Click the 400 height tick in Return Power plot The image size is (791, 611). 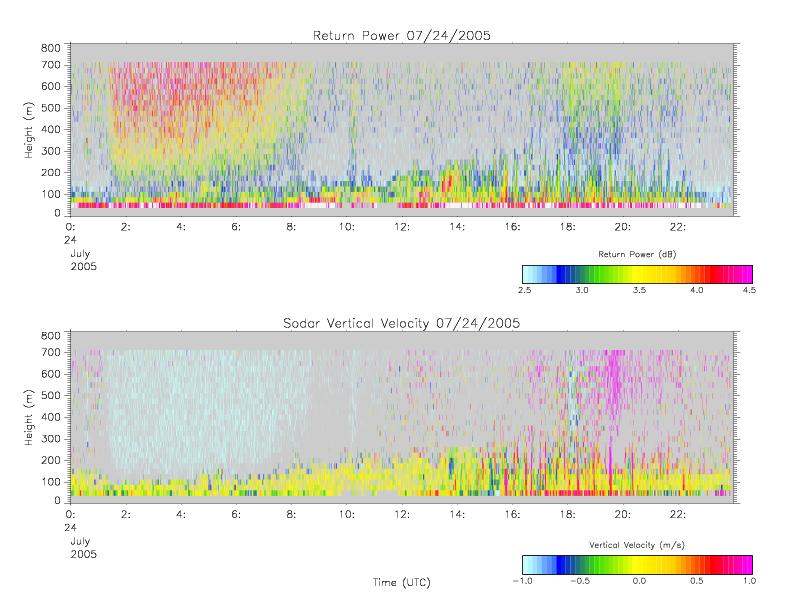pos(50,130)
